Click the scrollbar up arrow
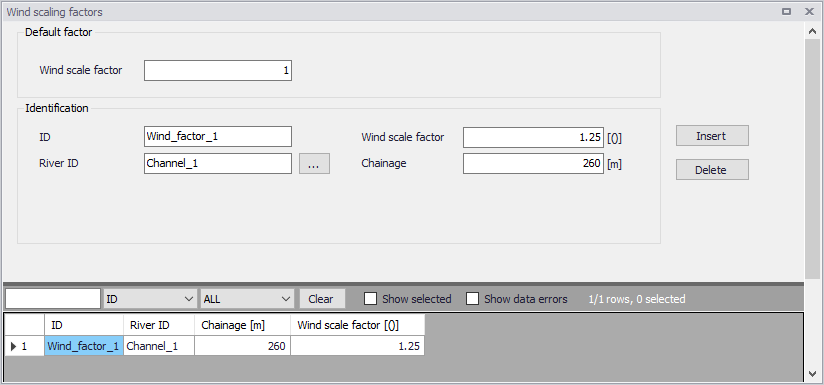This screenshot has height=385, width=824. point(812,31)
